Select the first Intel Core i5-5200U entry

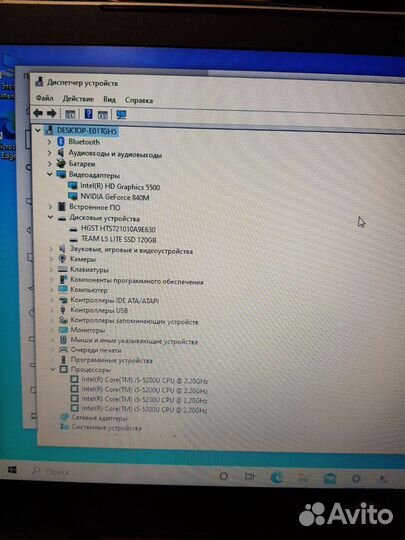[144, 380]
